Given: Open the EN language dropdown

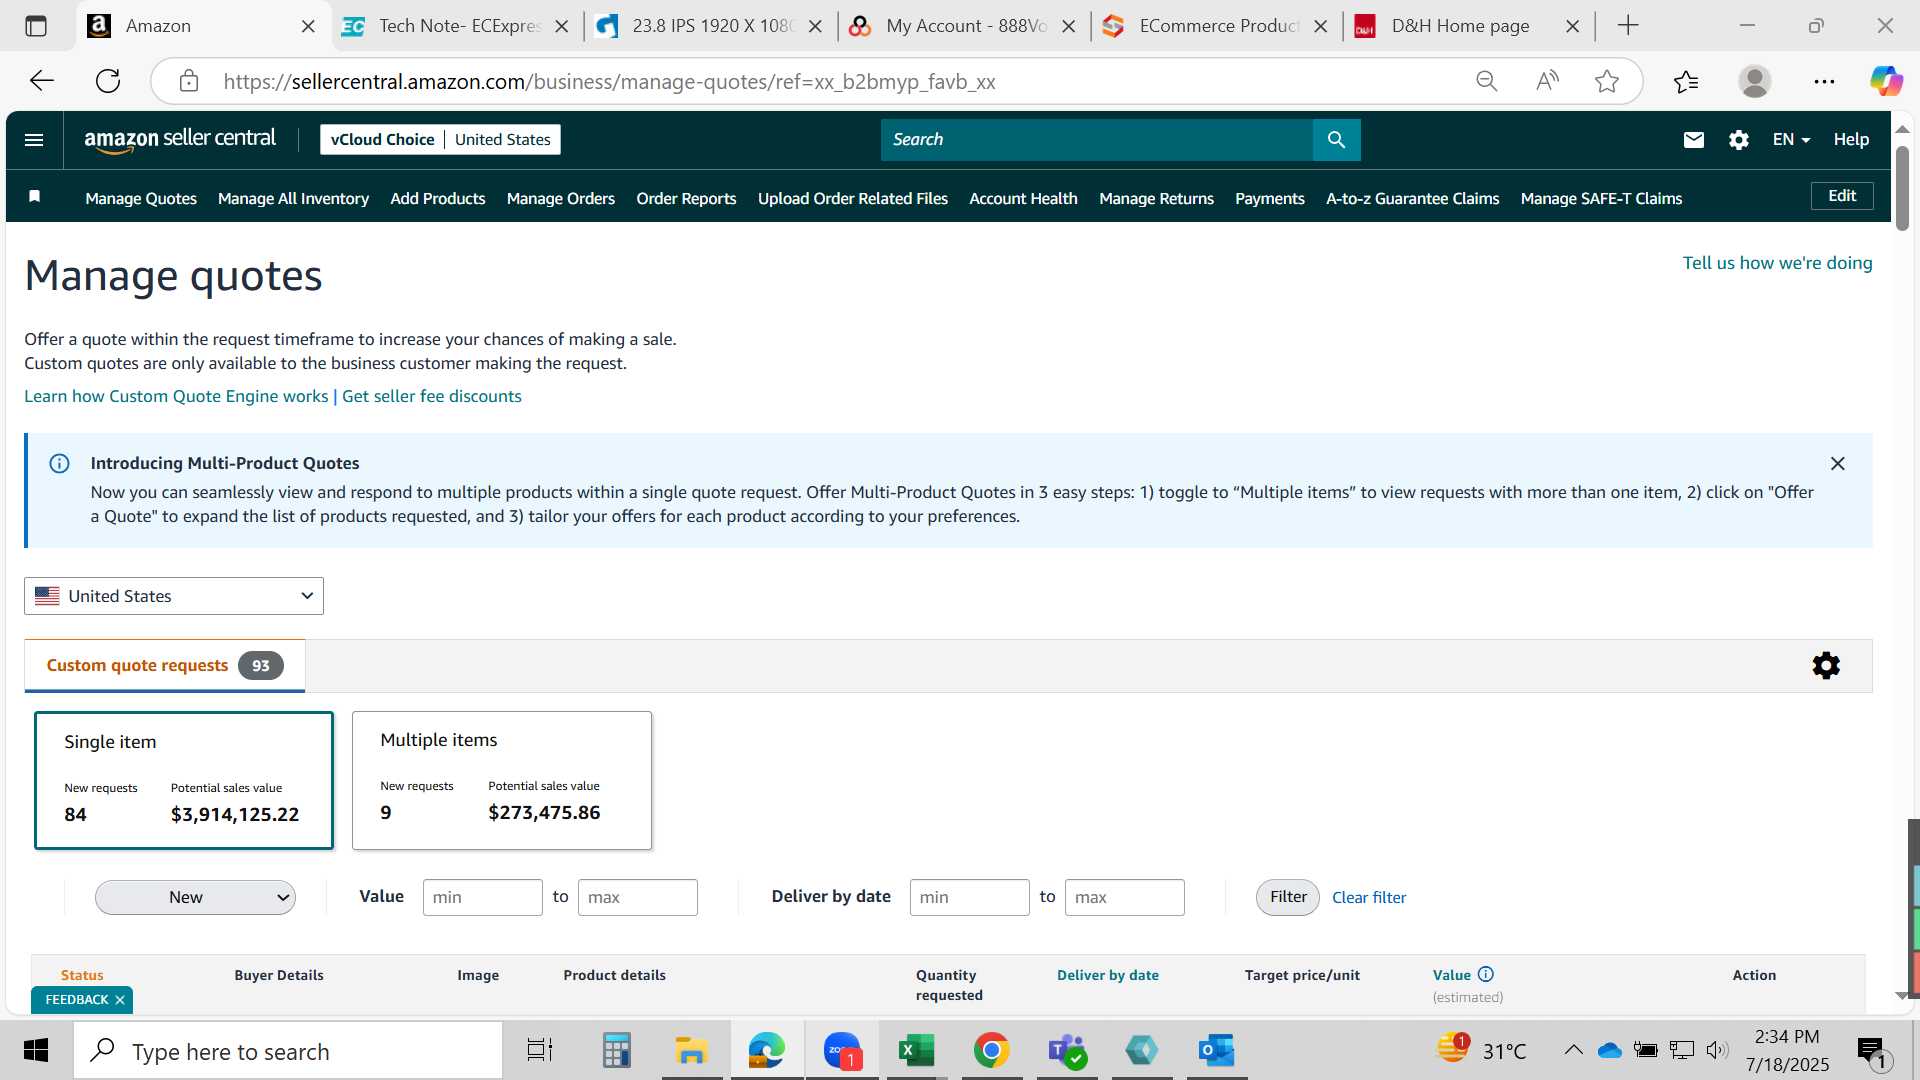Looking at the screenshot, I should point(1791,140).
